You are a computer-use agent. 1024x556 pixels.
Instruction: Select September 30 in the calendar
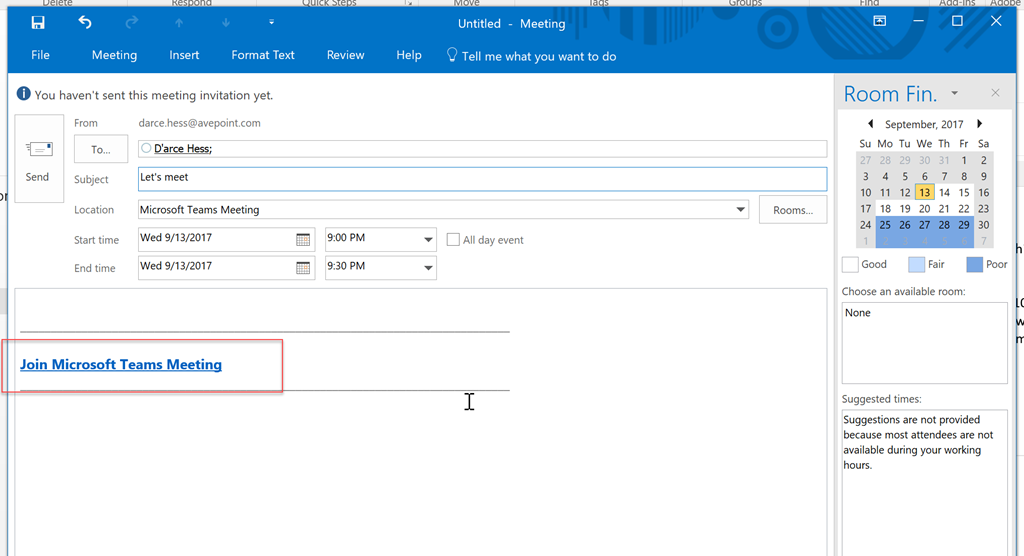(984, 225)
